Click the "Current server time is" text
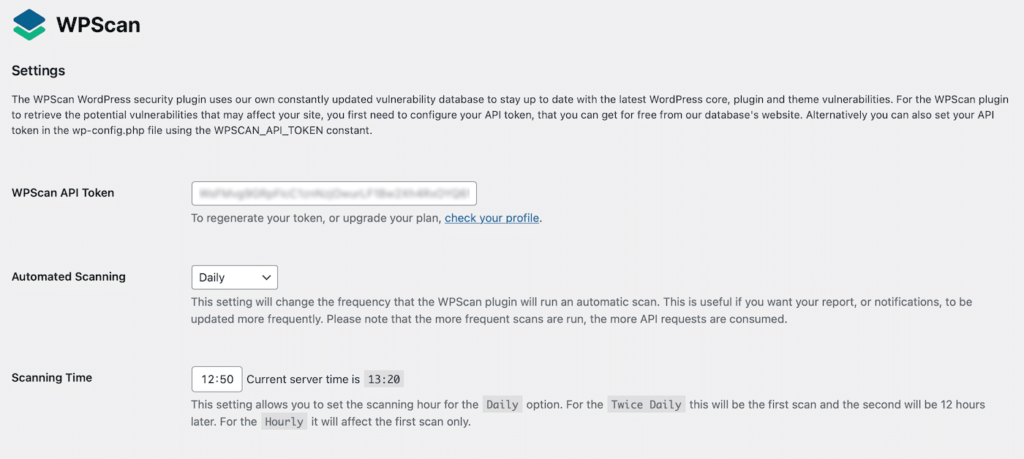 (x=303, y=379)
